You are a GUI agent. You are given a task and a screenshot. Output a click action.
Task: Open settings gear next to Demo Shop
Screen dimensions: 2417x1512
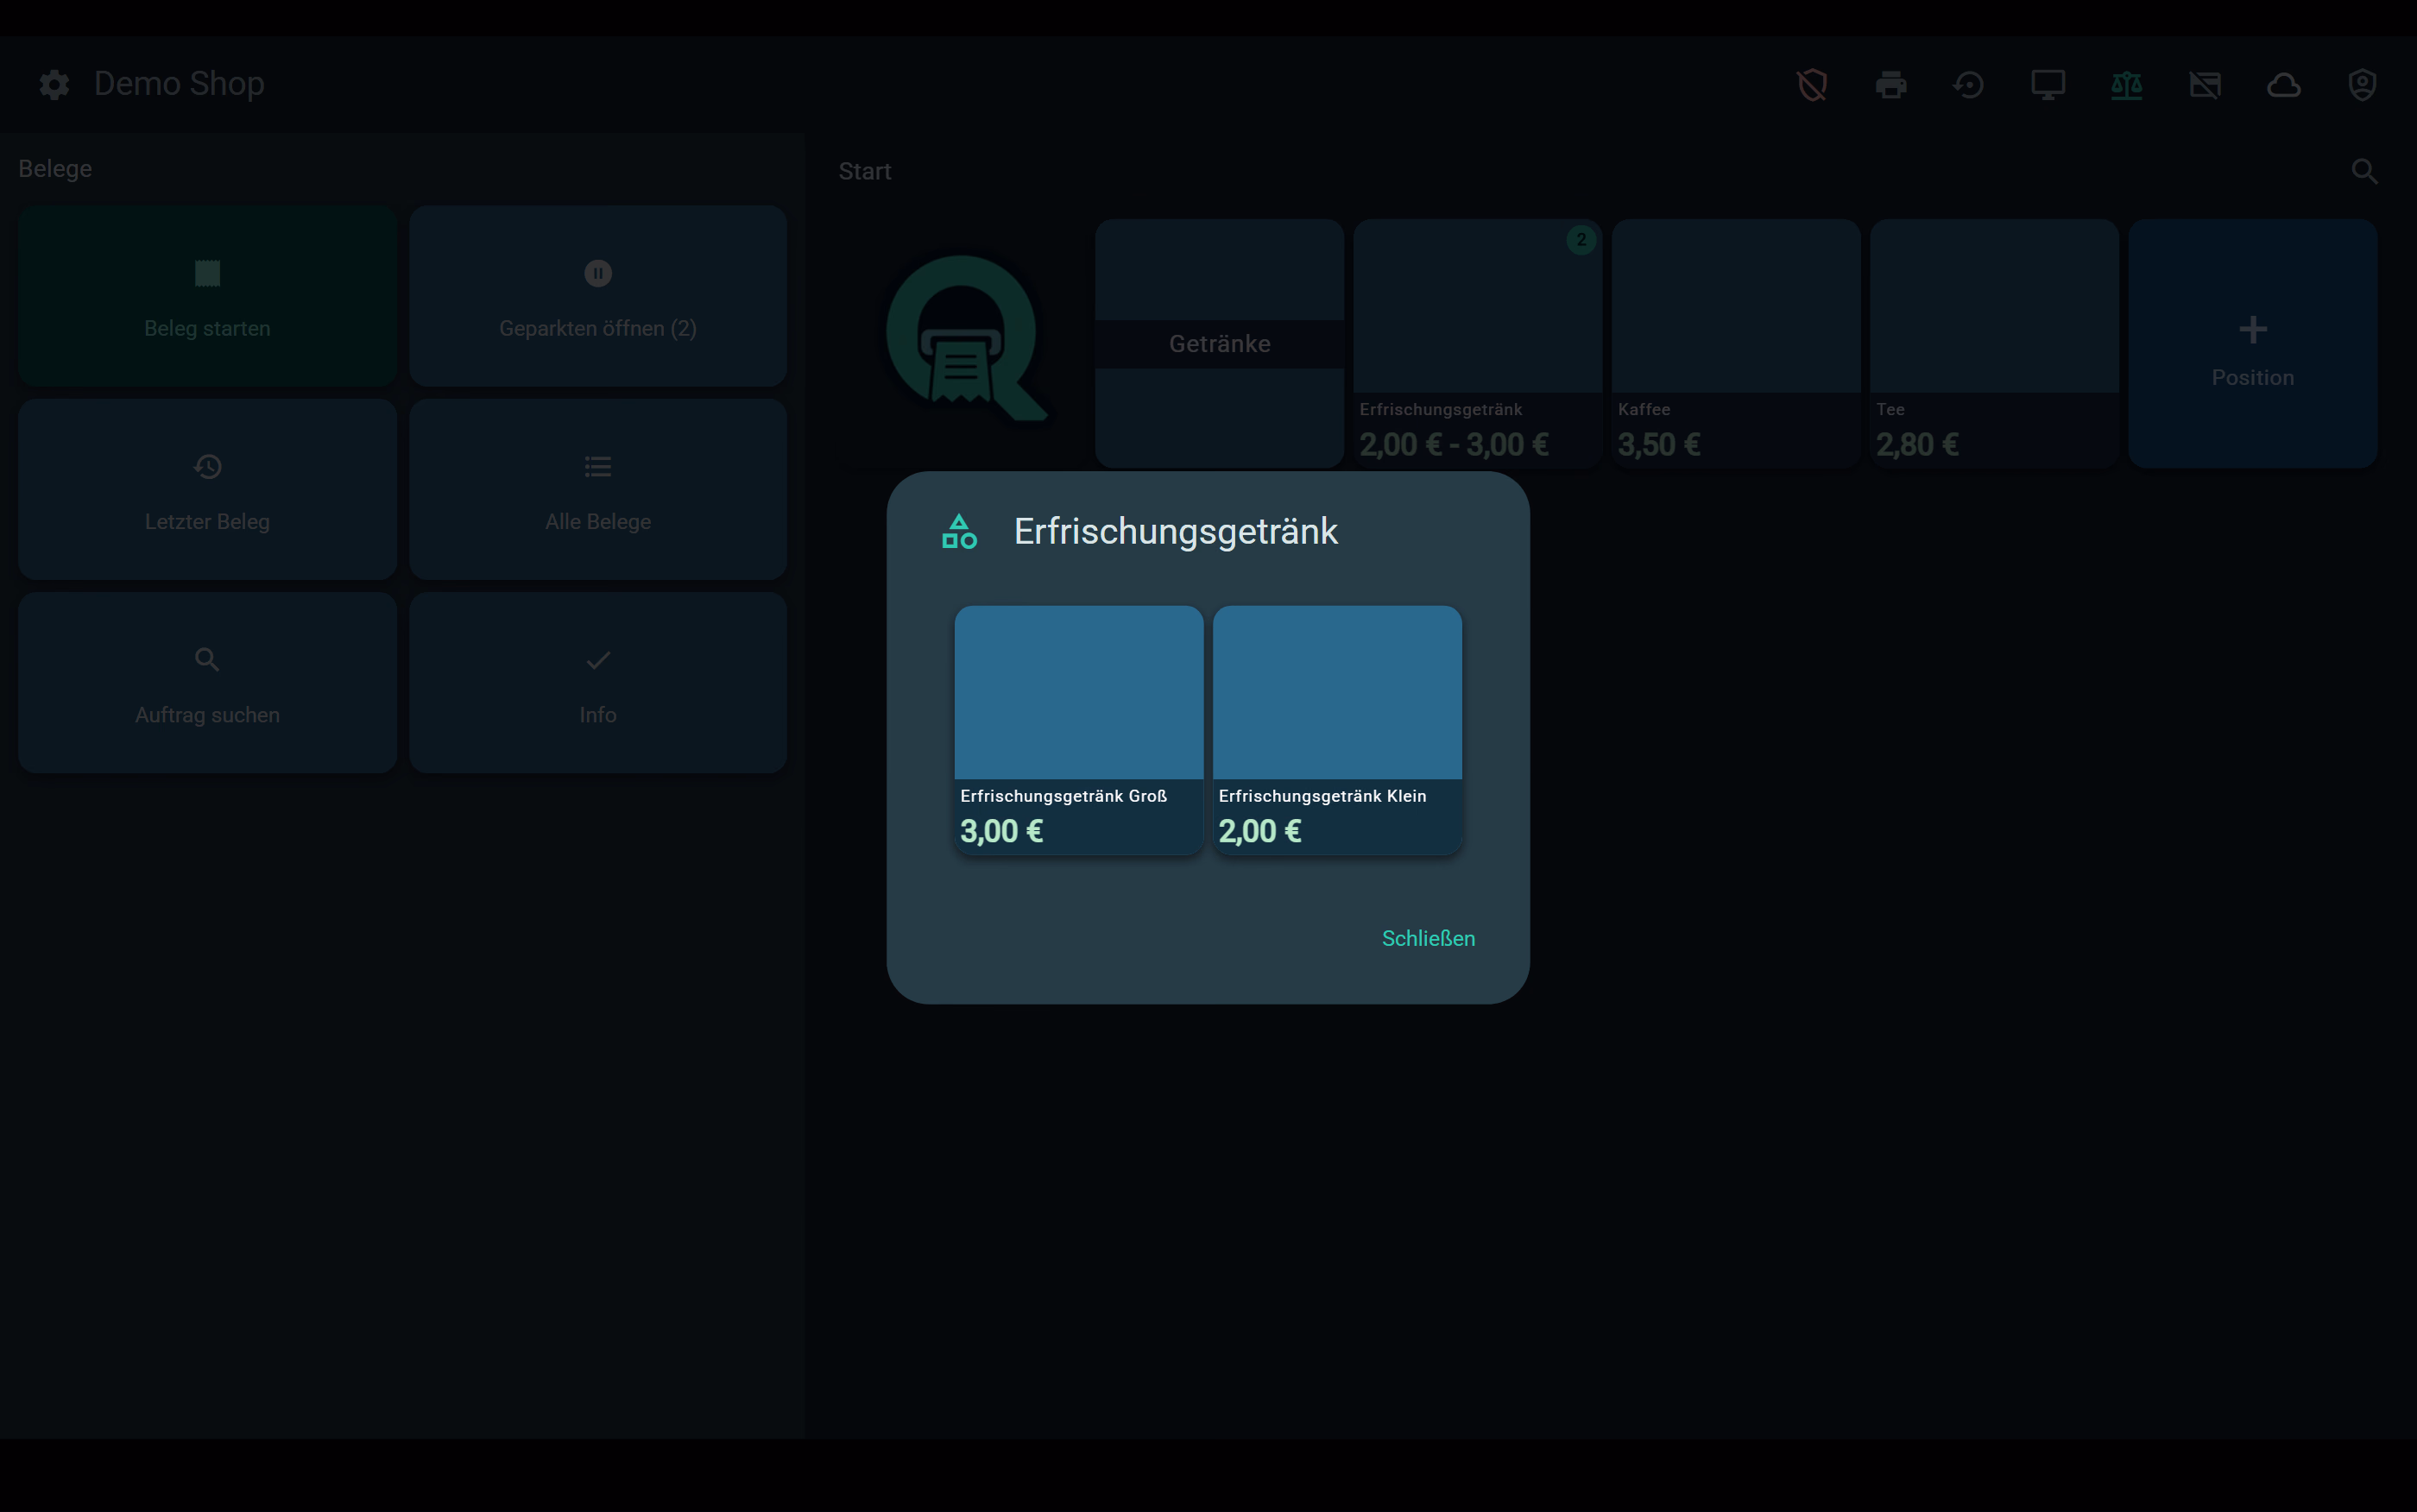(x=54, y=84)
